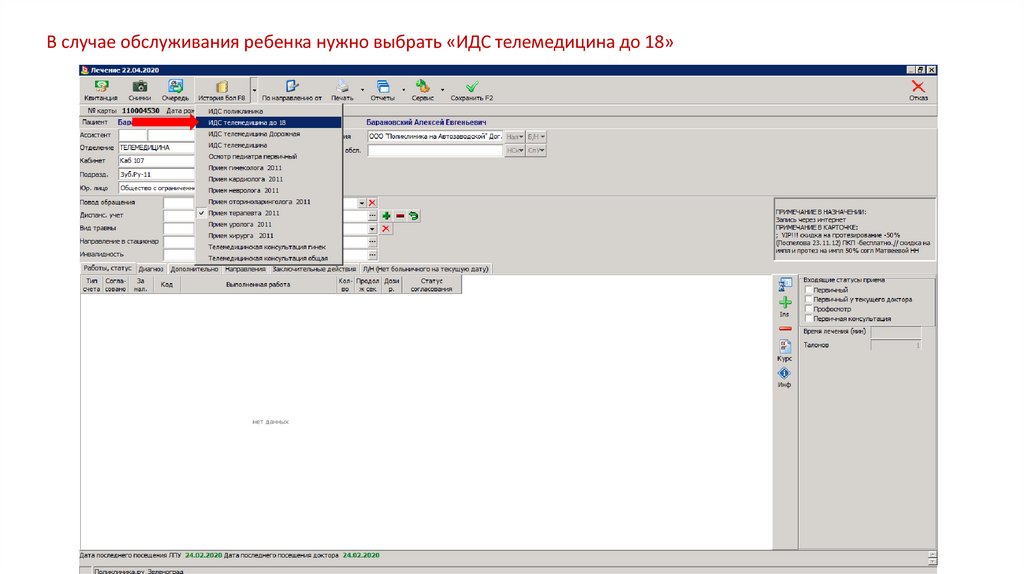Click the green plus Ins icon
This screenshot has height=574, width=1024.
tap(785, 301)
